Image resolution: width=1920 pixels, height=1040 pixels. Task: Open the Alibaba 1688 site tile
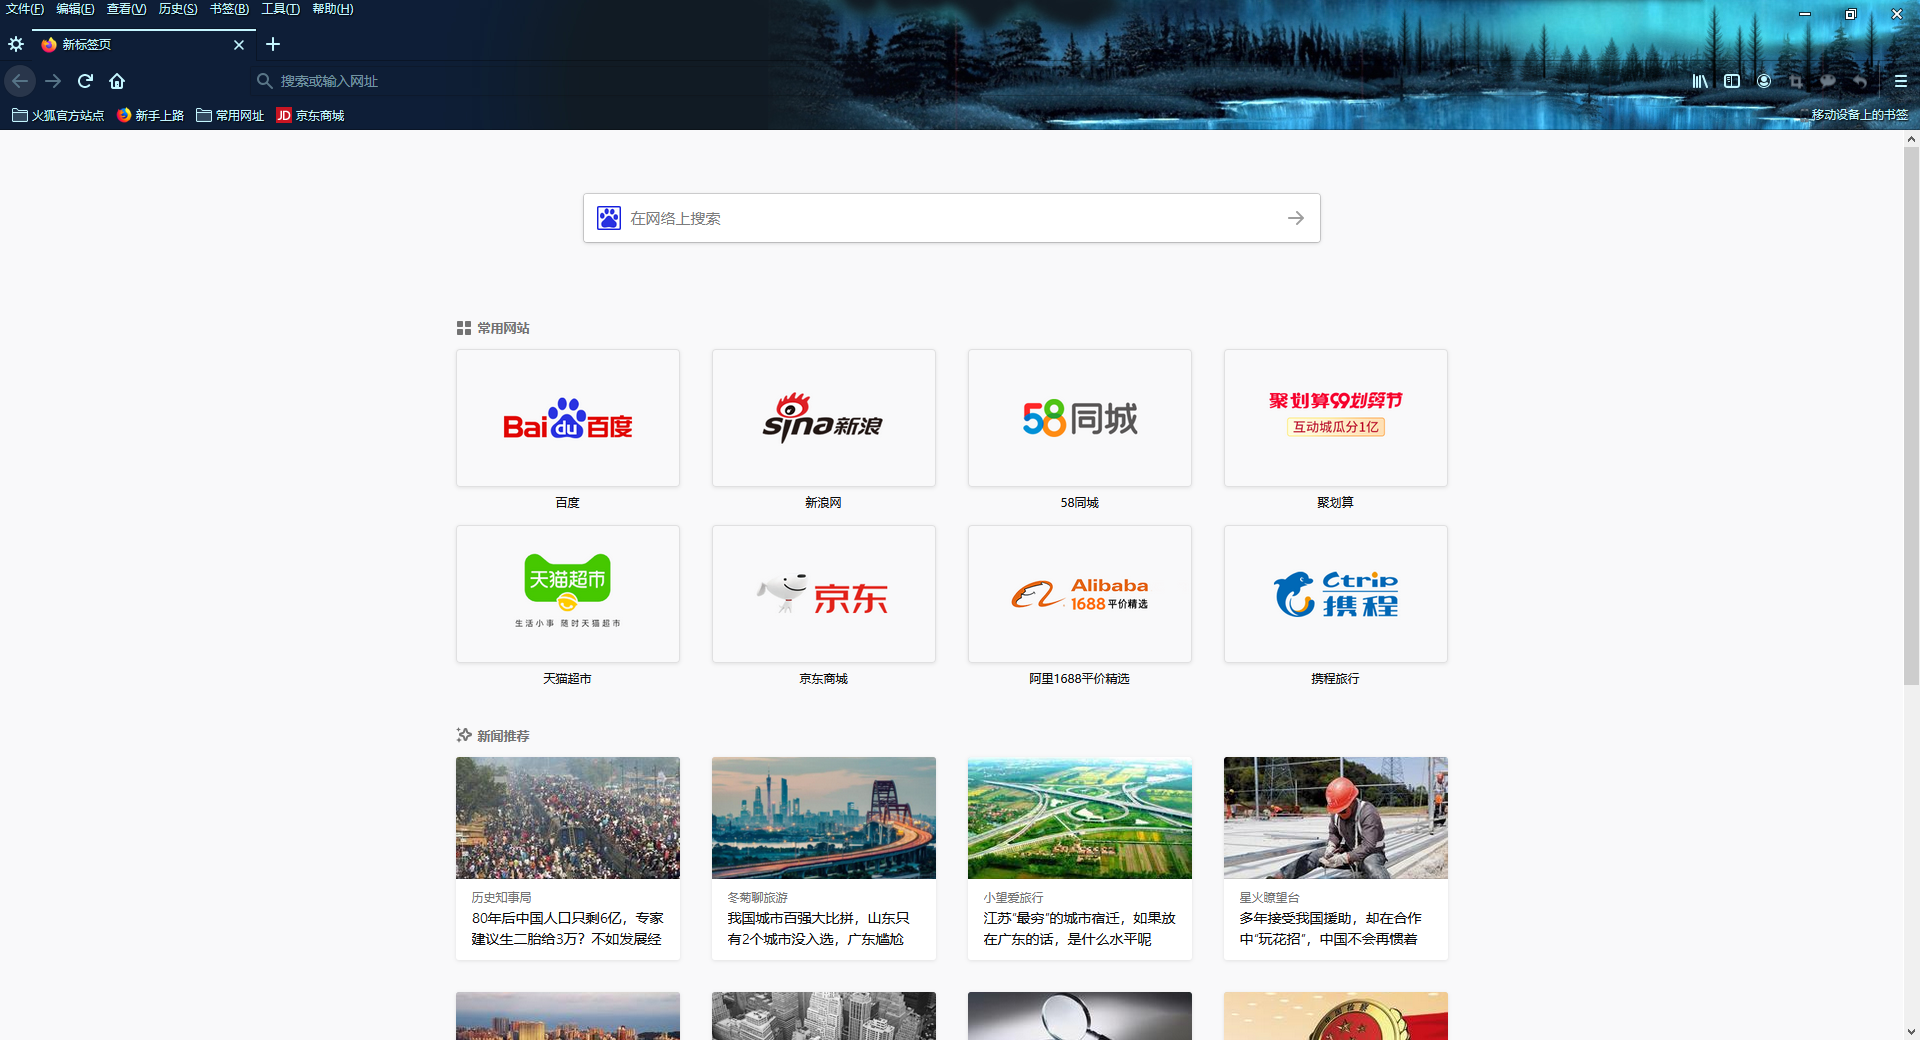coord(1080,594)
